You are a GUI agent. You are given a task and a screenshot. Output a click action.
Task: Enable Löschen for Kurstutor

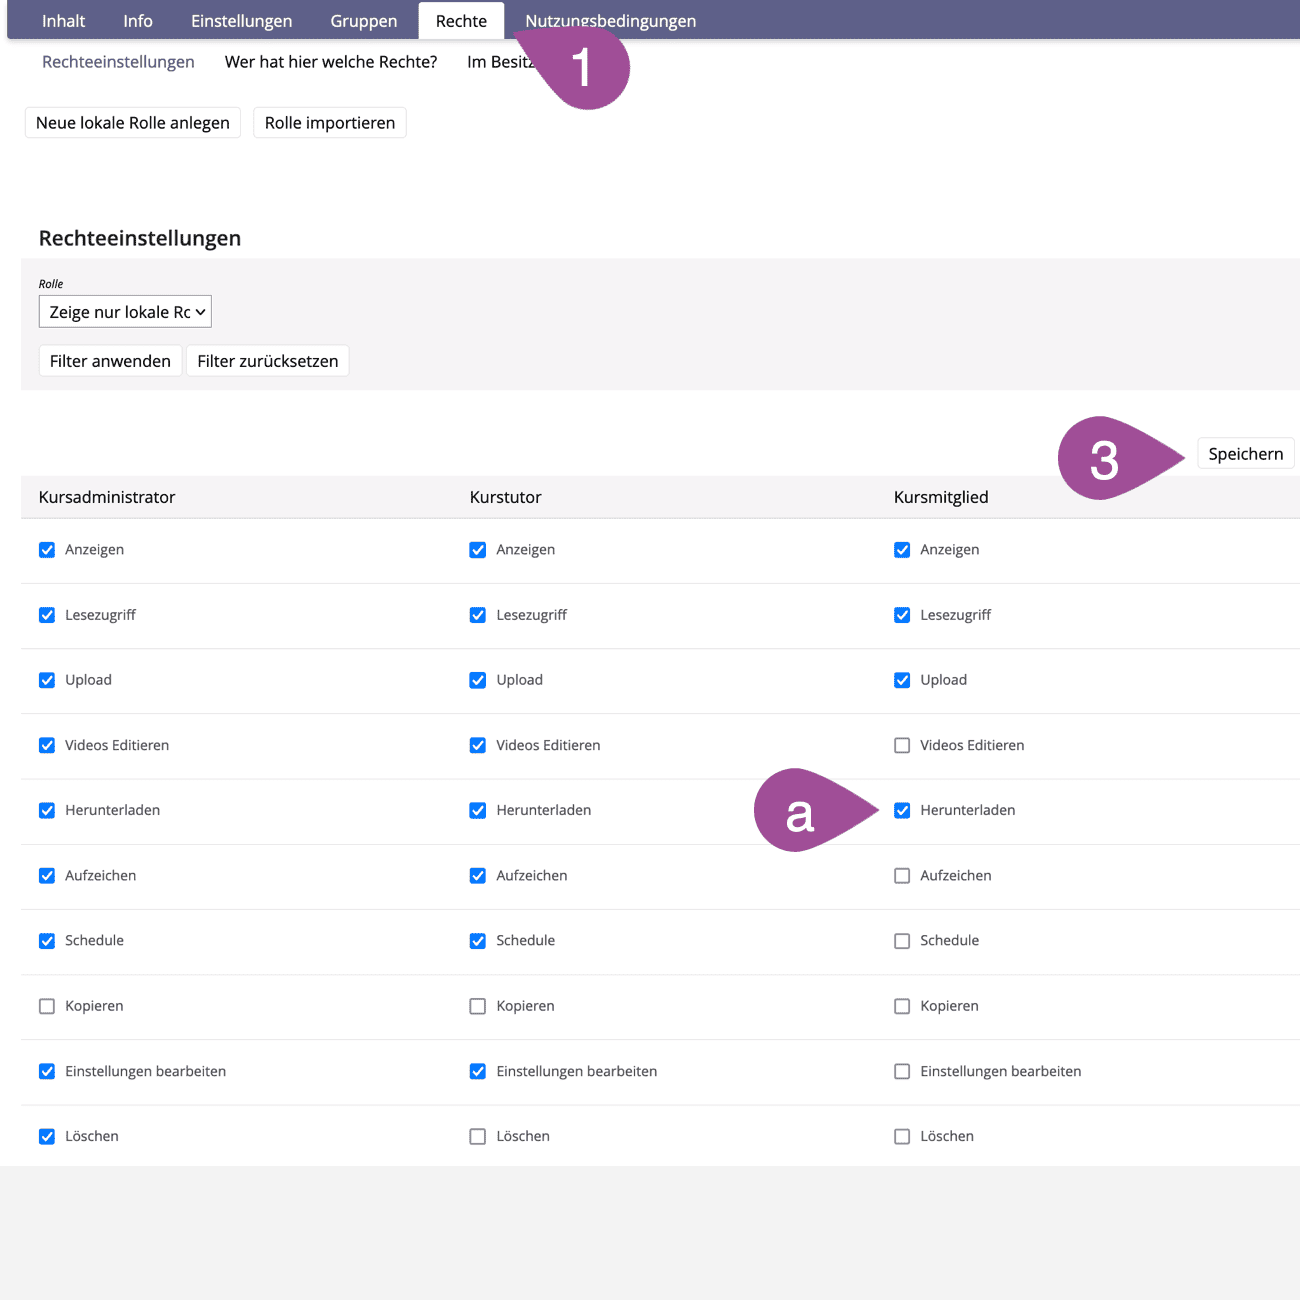(x=478, y=1136)
